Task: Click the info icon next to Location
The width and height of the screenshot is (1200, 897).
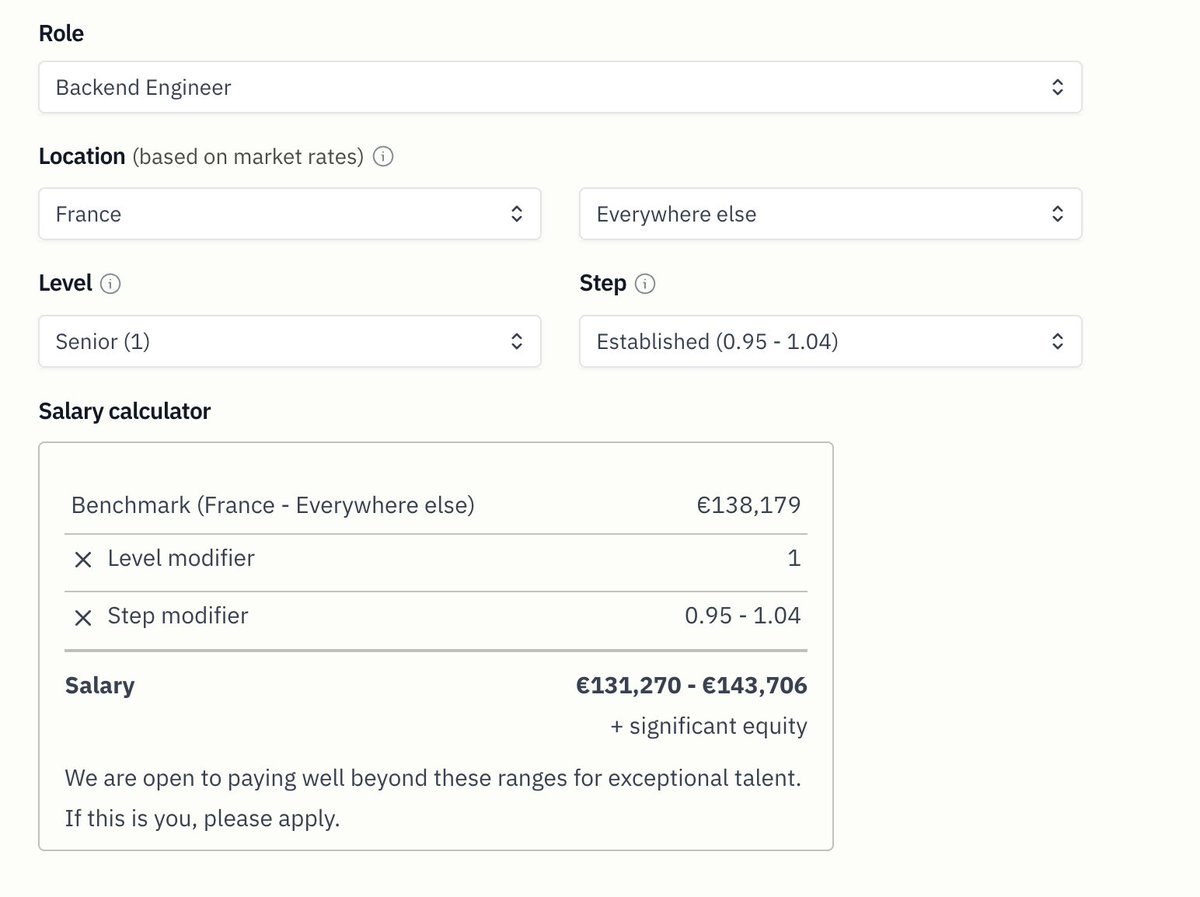Action: pyautogui.click(x=383, y=157)
